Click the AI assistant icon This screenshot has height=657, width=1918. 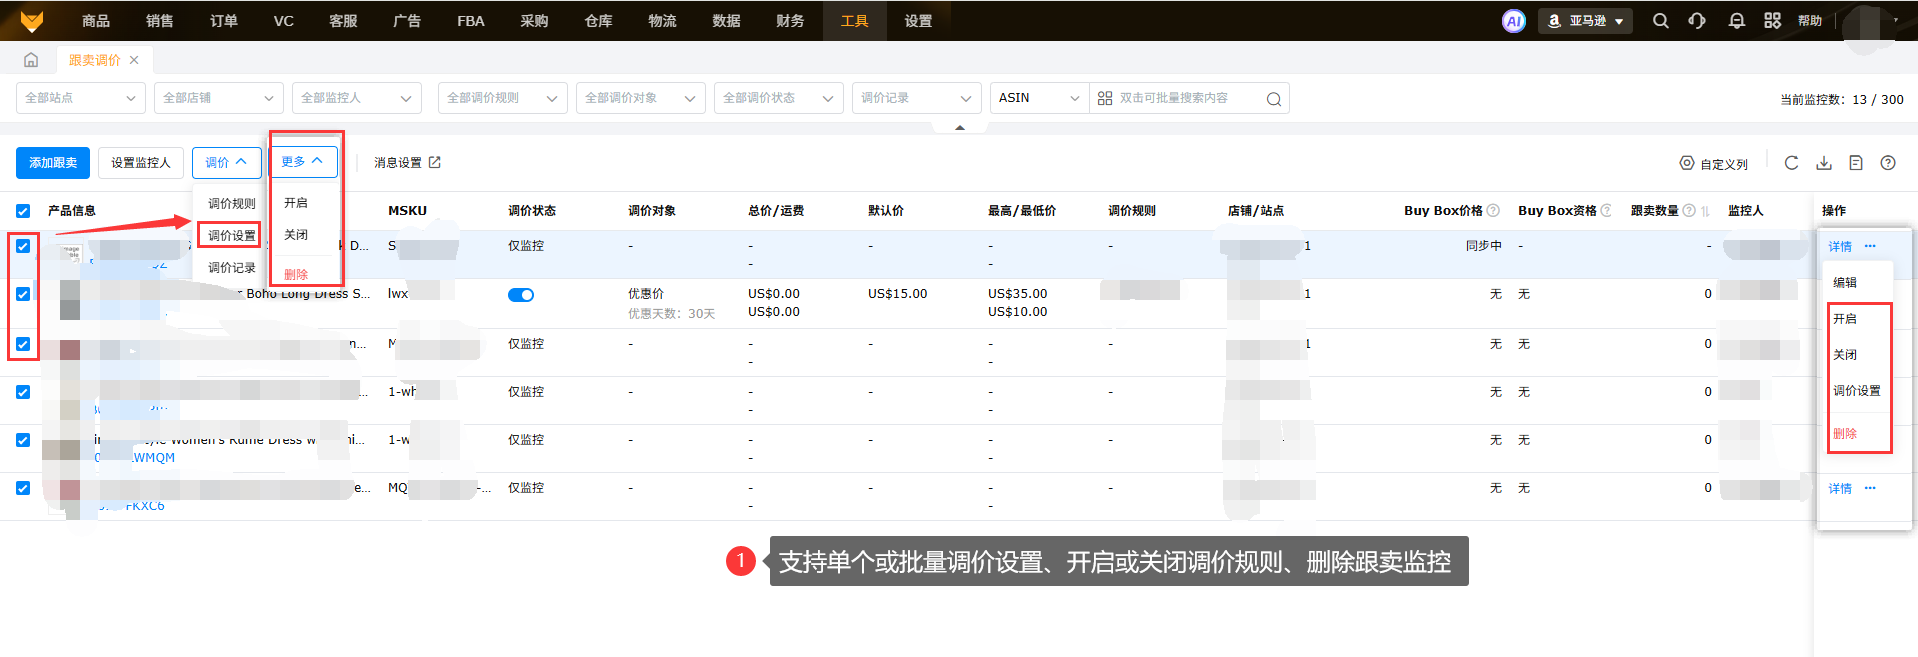click(x=1513, y=21)
